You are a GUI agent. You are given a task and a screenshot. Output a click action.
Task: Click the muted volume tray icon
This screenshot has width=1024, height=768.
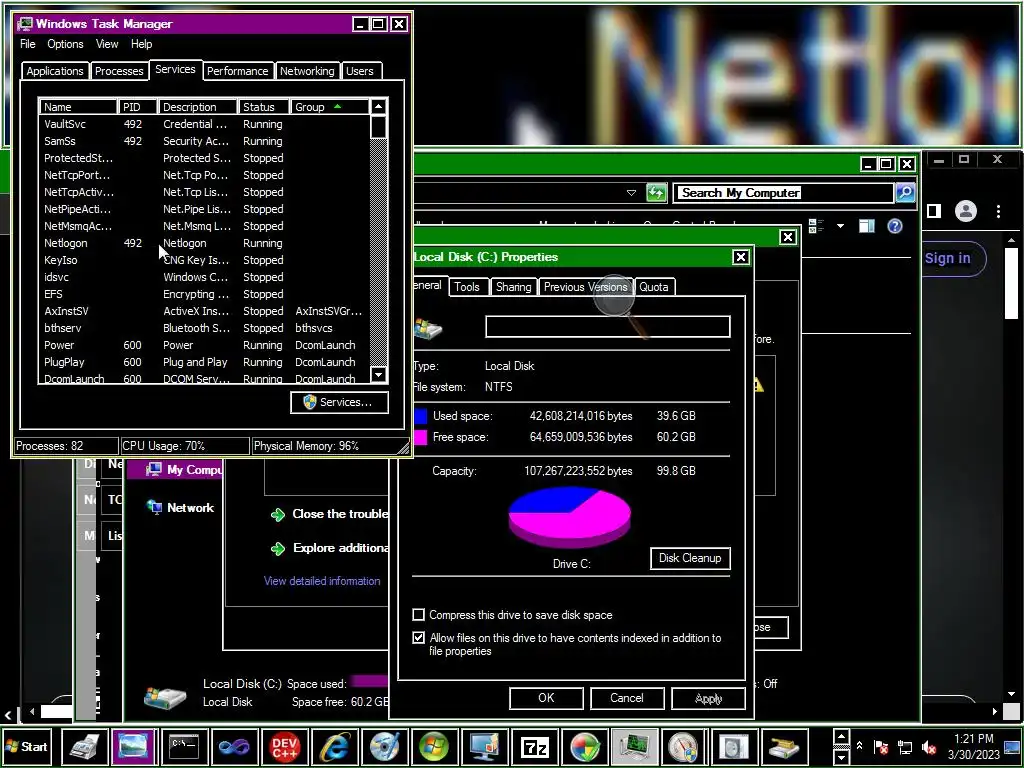[929, 746]
